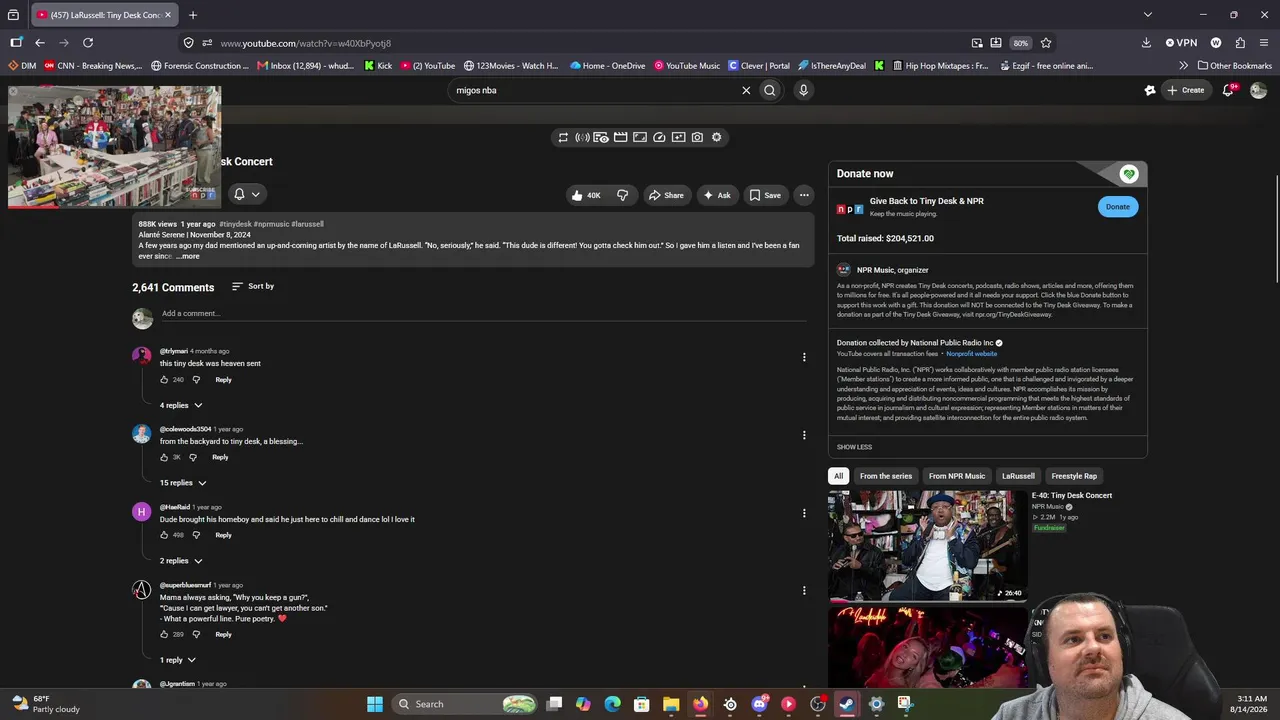This screenshot has width=1280, height=720.
Task: Click the YouTube search magnifier button
Action: pyautogui.click(x=770, y=90)
